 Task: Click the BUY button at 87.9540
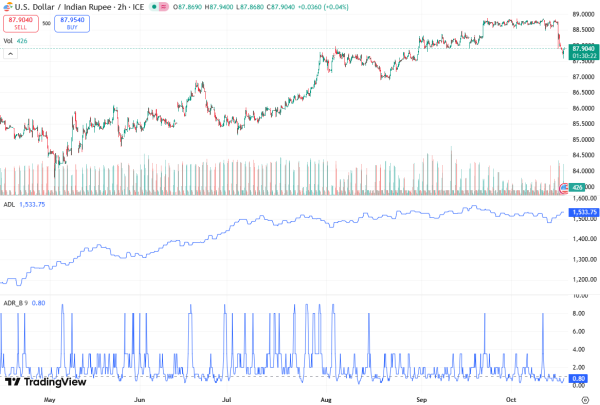(x=71, y=22)
